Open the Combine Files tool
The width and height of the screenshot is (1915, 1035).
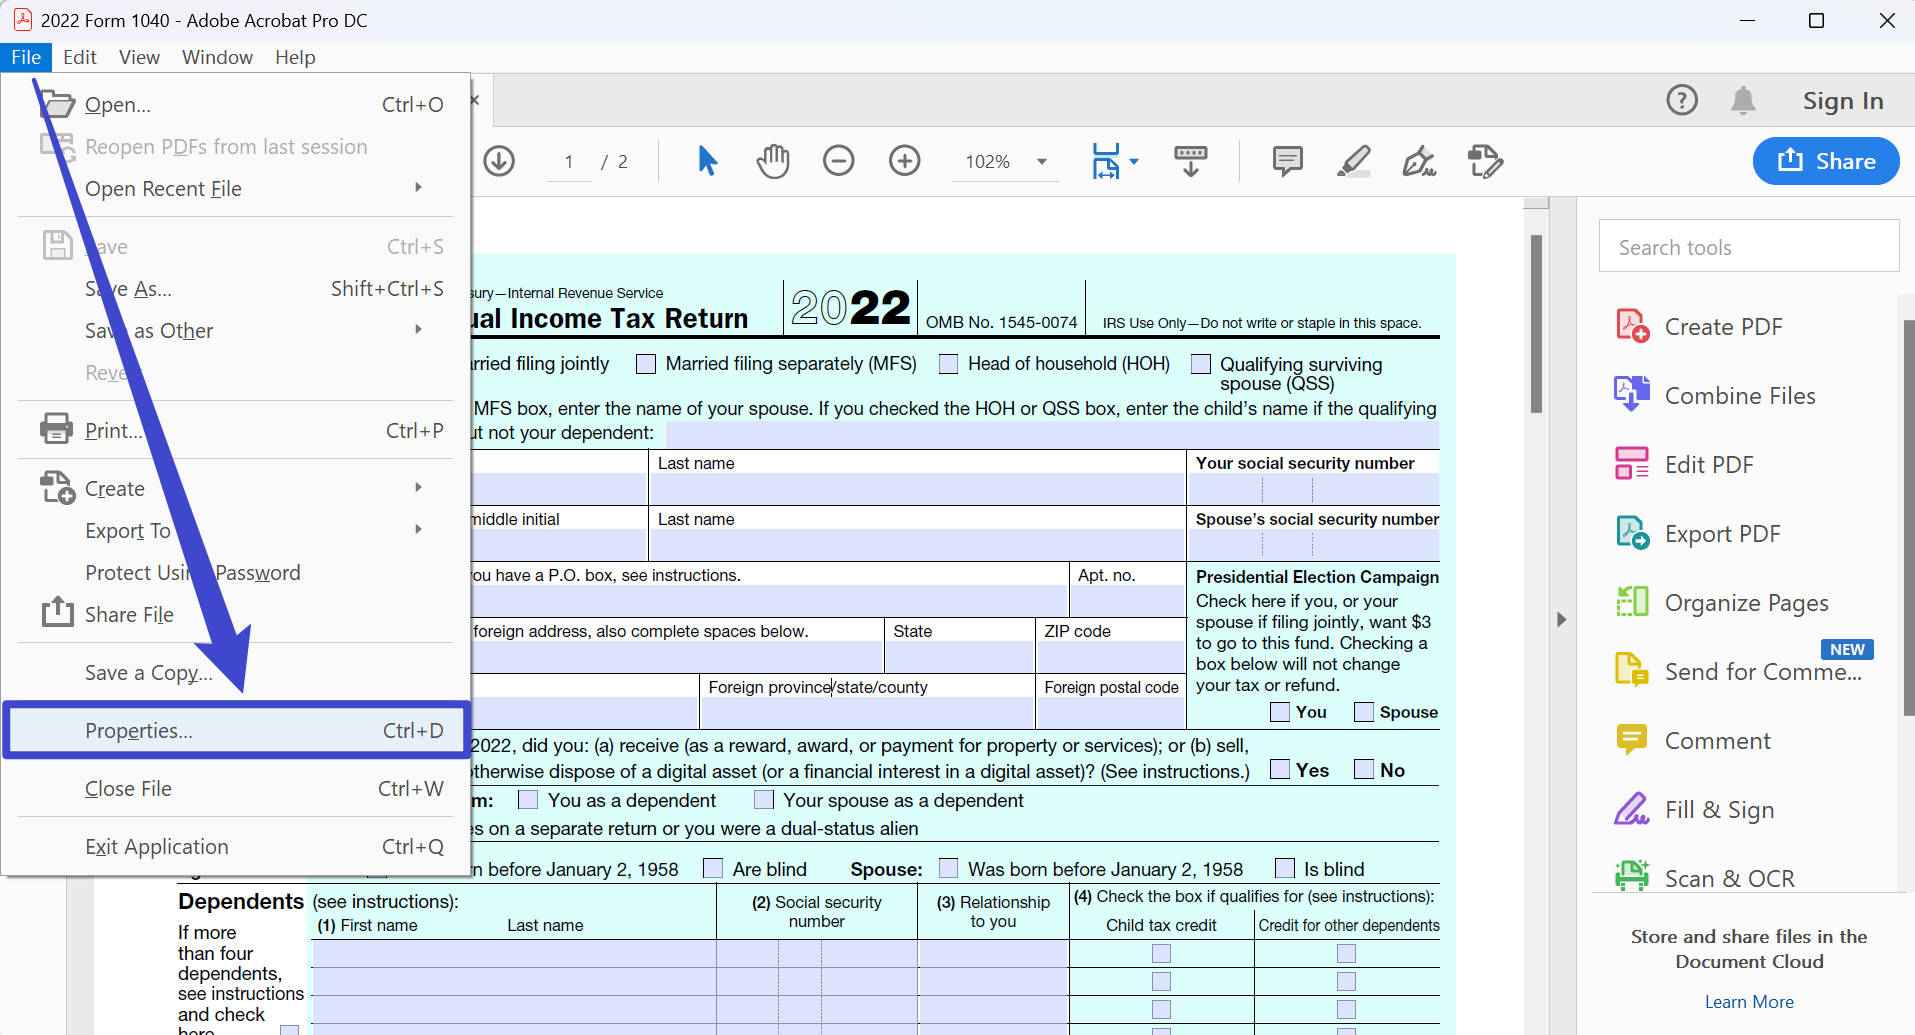(1739, 395)
